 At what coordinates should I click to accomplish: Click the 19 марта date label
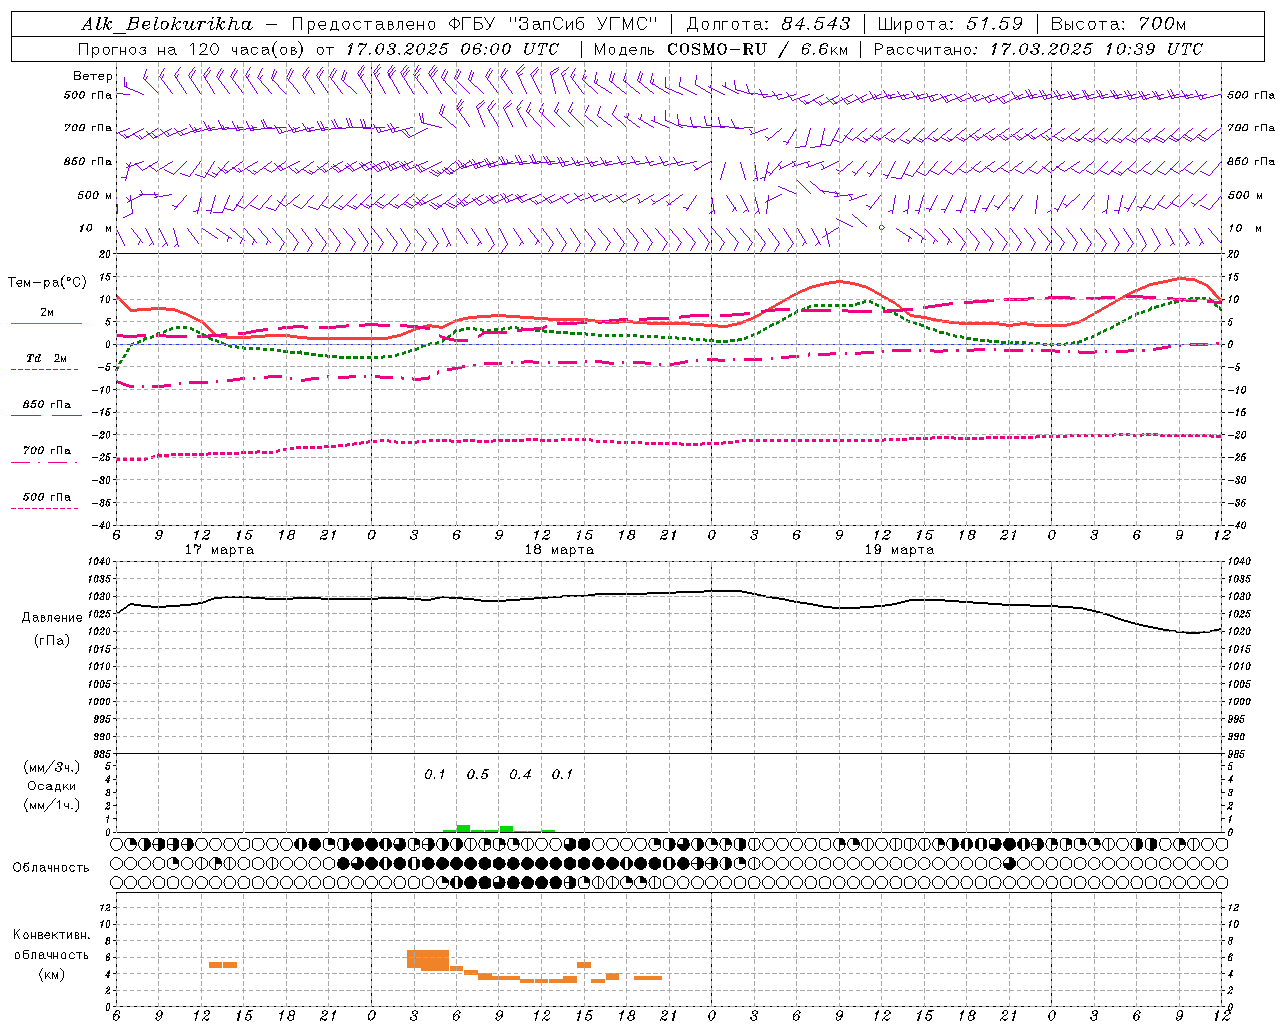tap(899, 550)
